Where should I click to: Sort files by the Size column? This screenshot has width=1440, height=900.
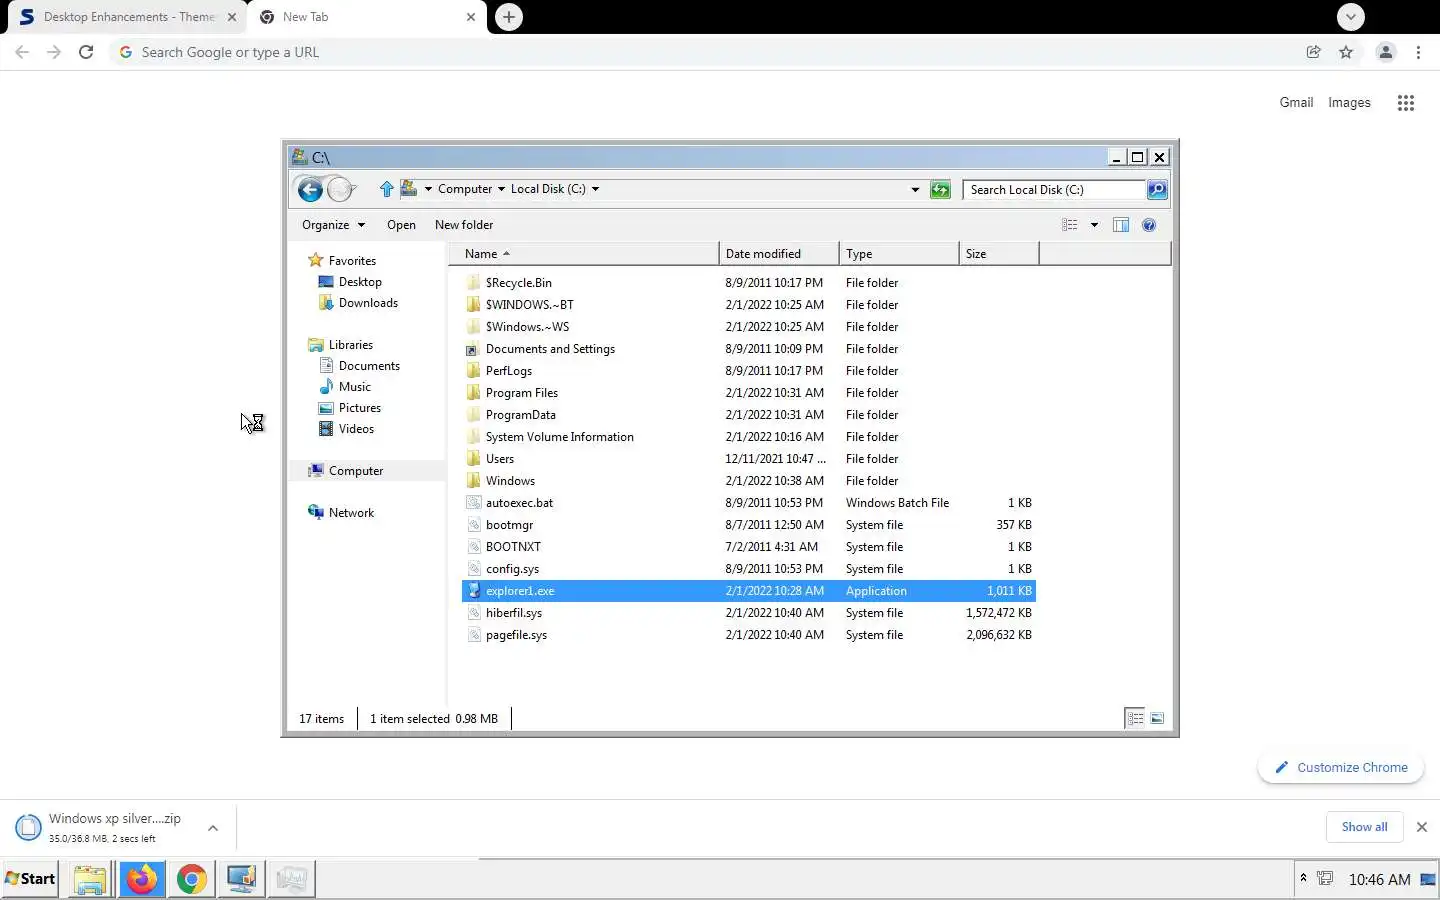999,254
